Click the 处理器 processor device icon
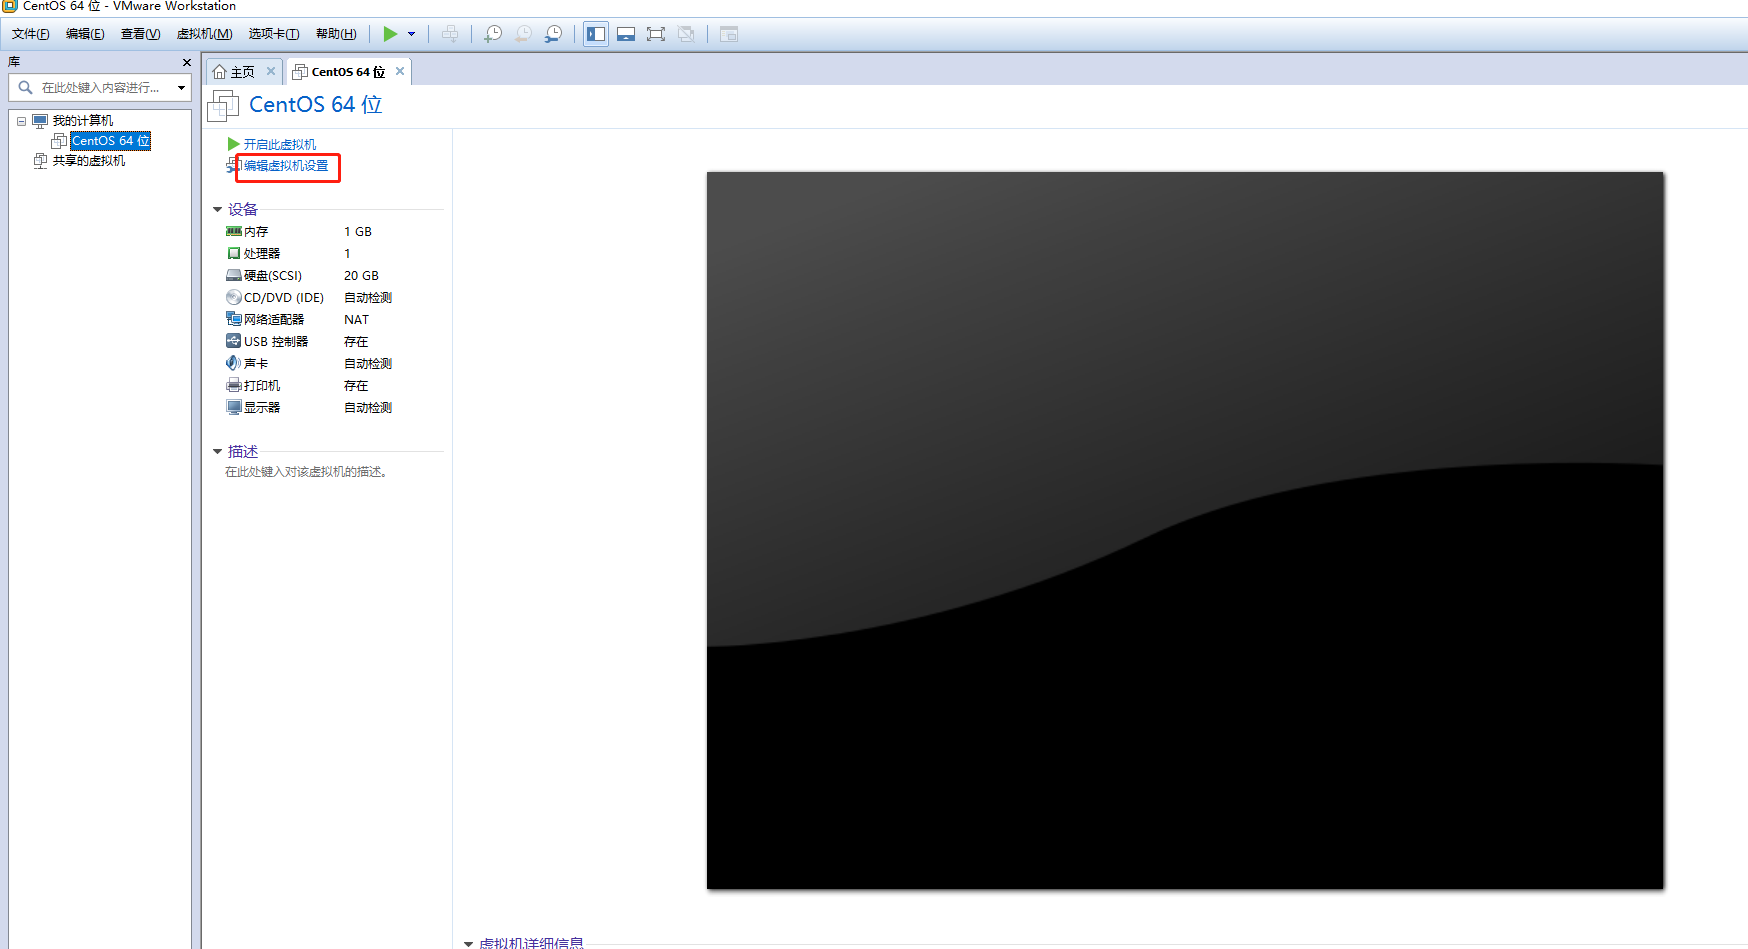 click(234, 253)
